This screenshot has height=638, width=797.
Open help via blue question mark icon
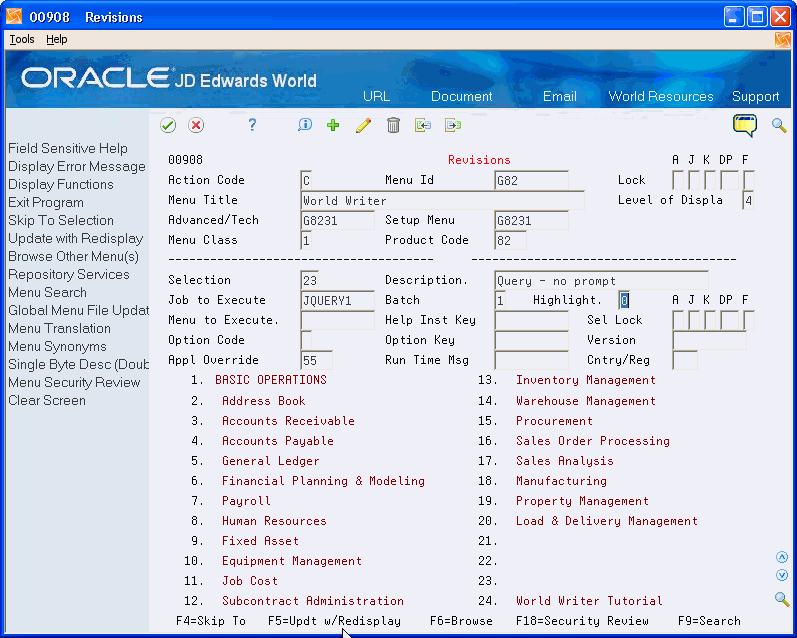click(x=252, y=125)
